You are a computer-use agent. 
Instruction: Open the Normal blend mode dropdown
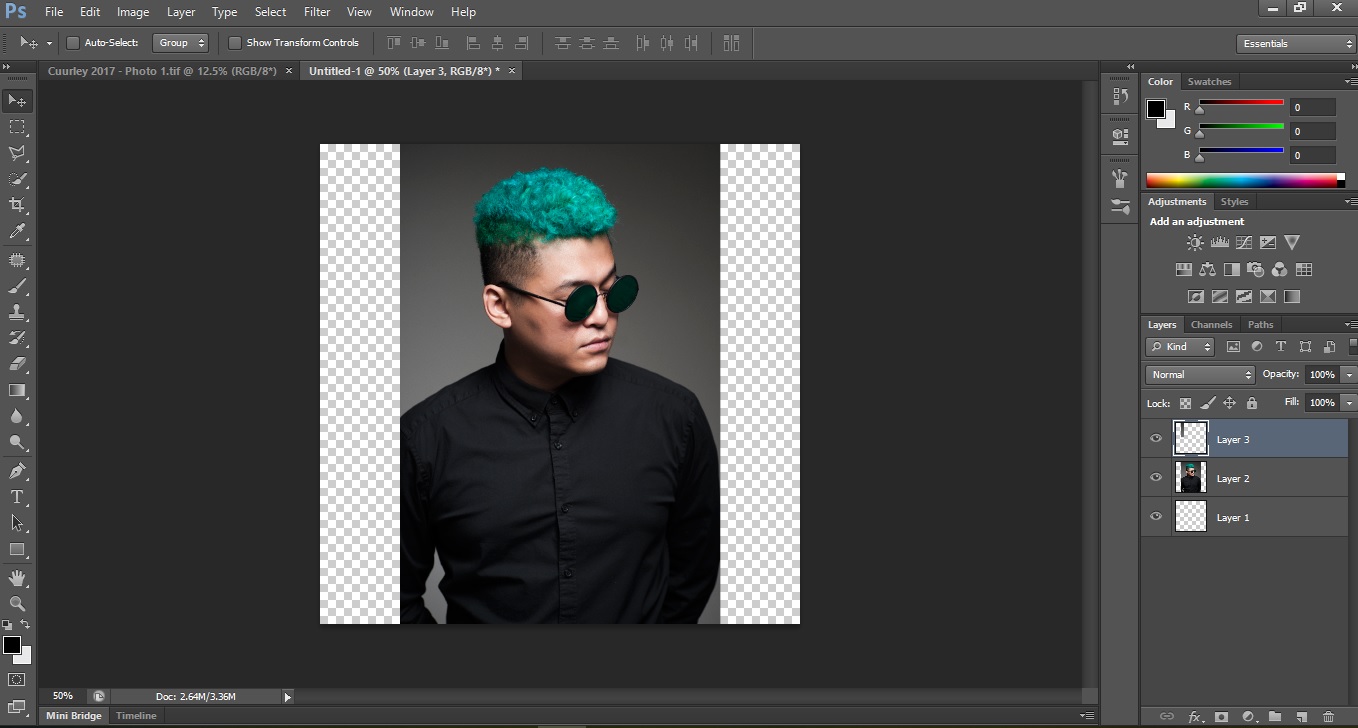tap(1200, 374)
